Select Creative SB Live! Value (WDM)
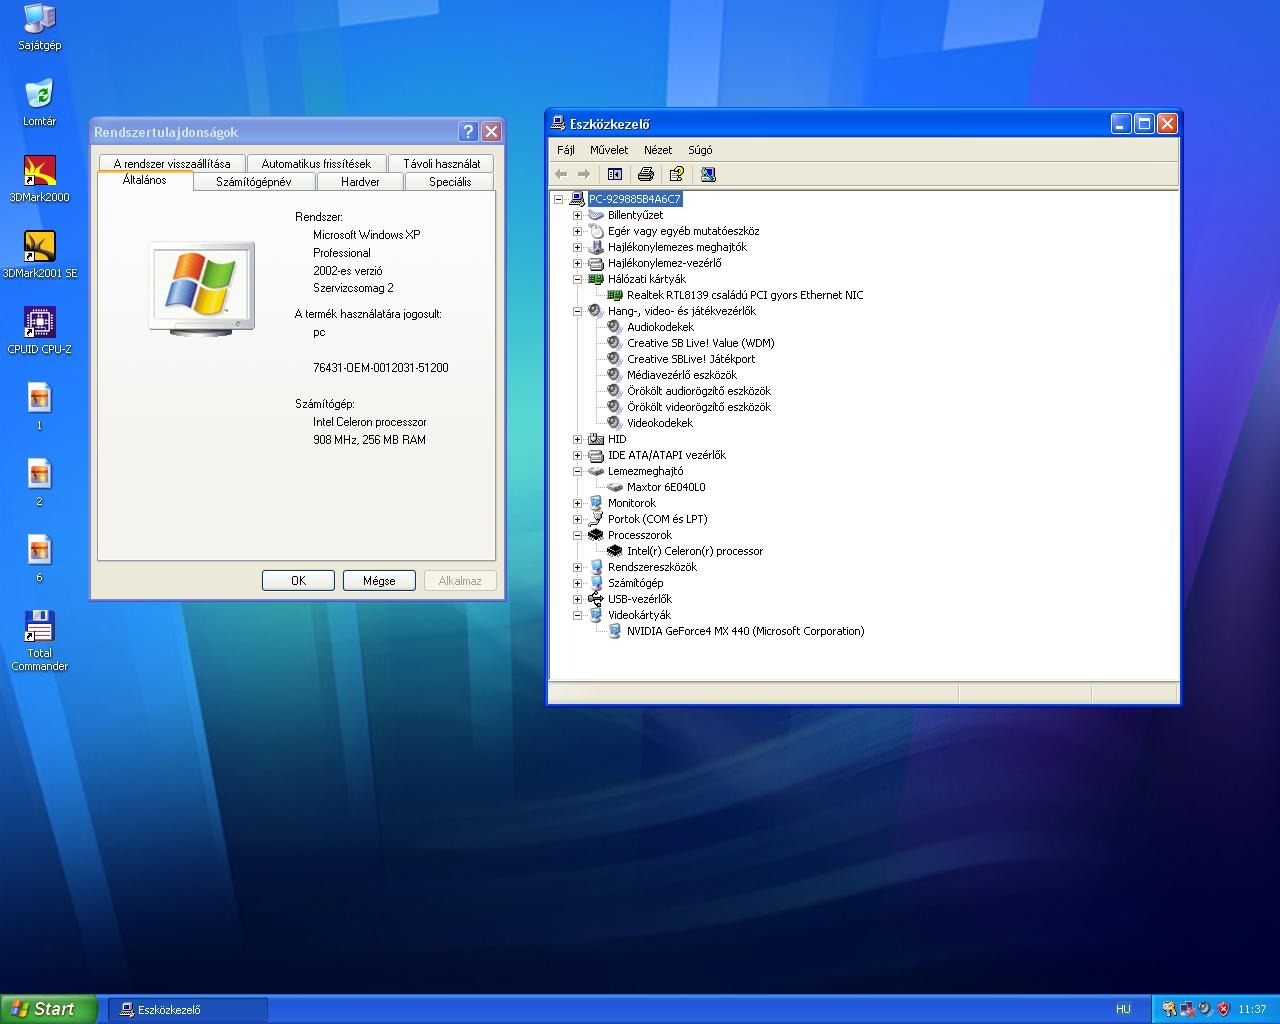Image resolution: width=1280 pixels, height=1024 pixels. coord(701,343)
